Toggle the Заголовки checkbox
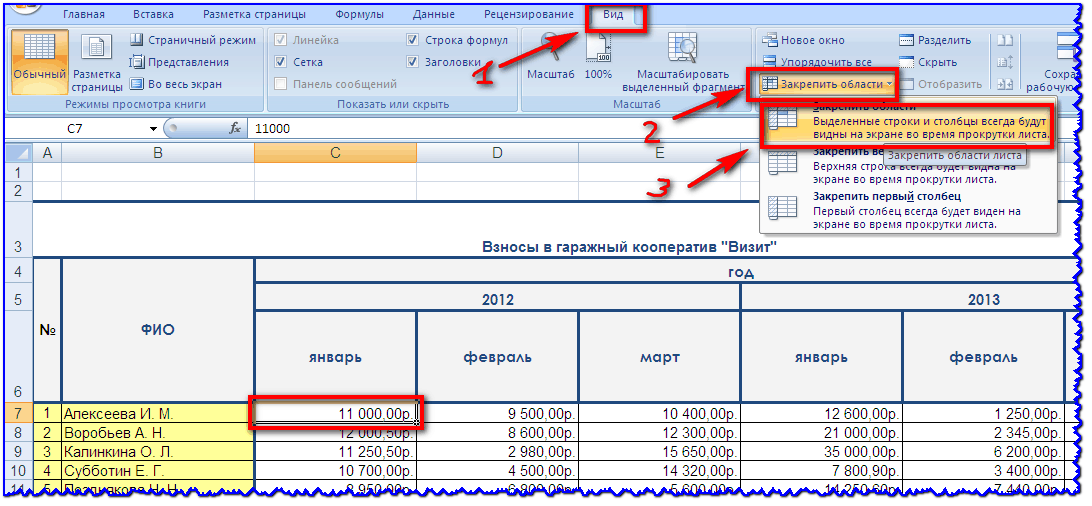 tap(414, 62)
